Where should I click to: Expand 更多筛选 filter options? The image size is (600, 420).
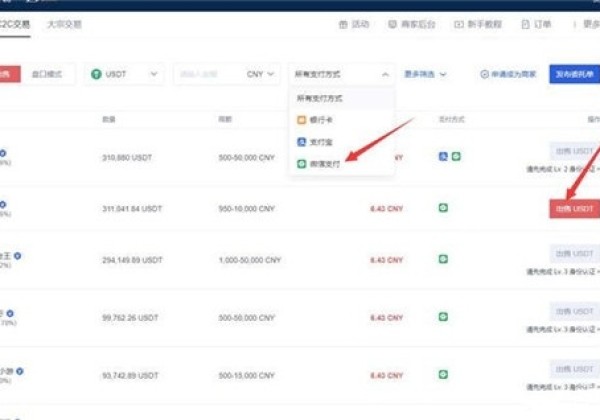pos(425,74)
